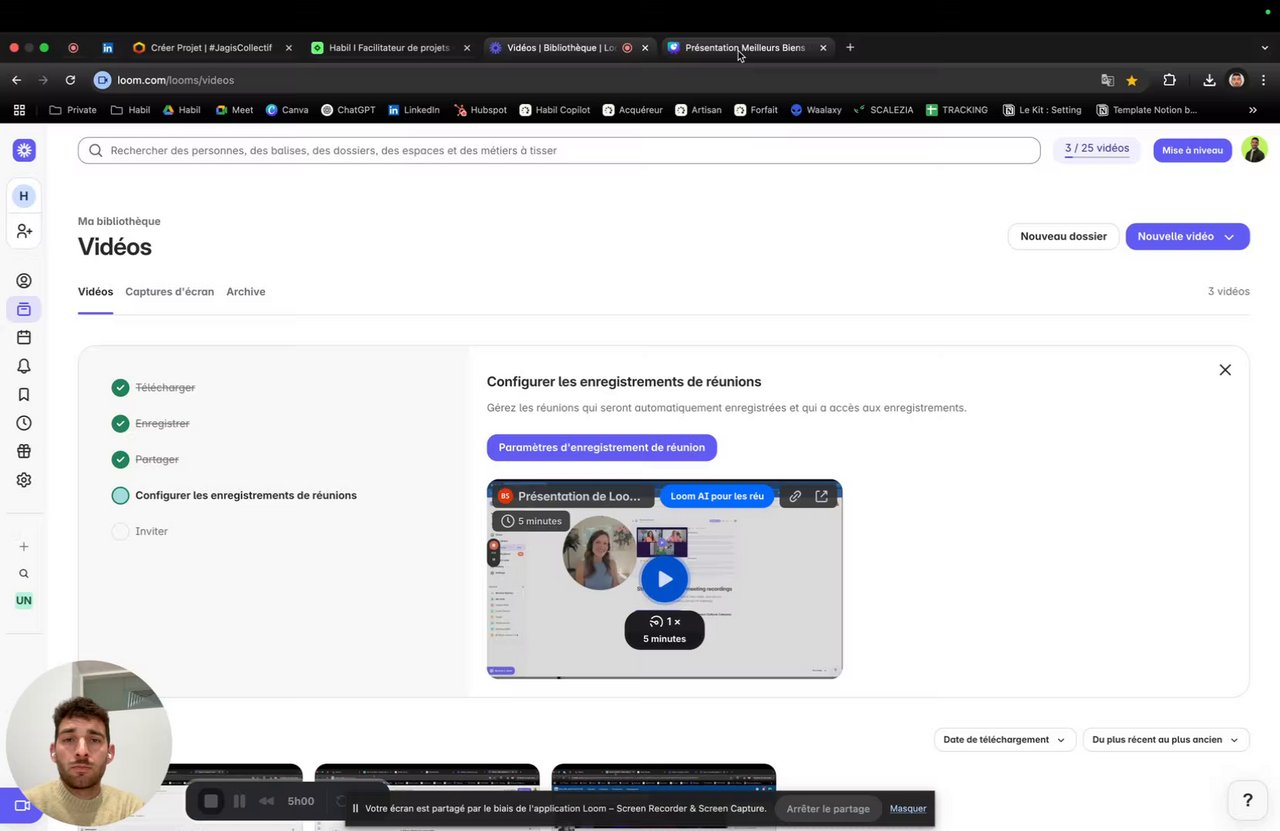1280x831 pixels.
Task: Open the history clock icon in sidebar
Action: point(24,423)
